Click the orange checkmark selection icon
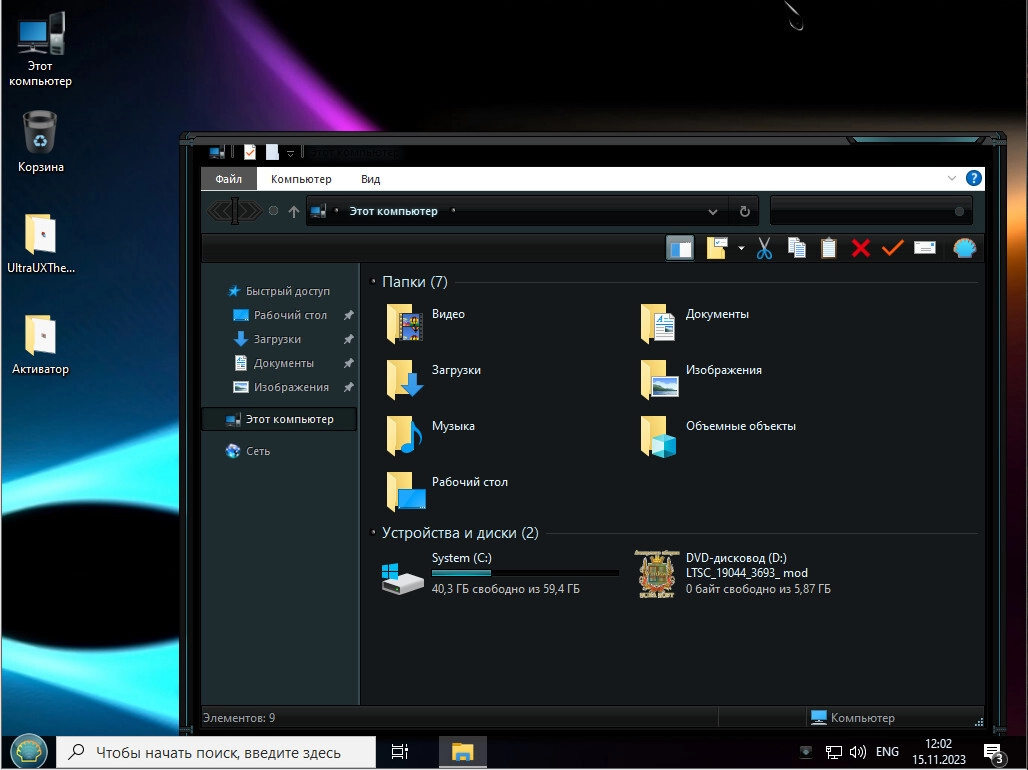 [x=892, y=248]
